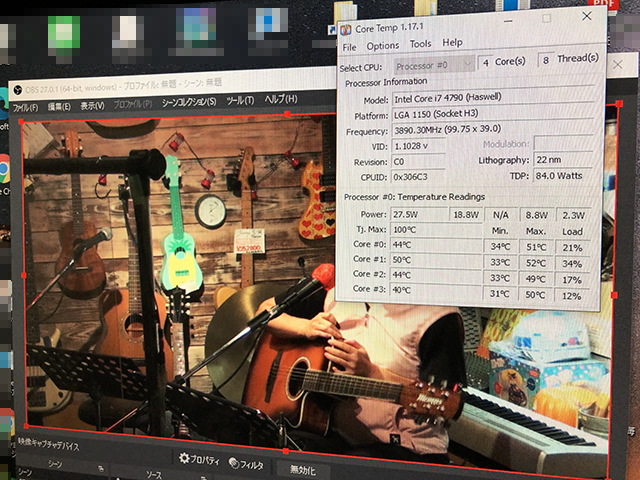Click the Core #1 temperature 50°C
640x480 pixels.
pos(436,260)
